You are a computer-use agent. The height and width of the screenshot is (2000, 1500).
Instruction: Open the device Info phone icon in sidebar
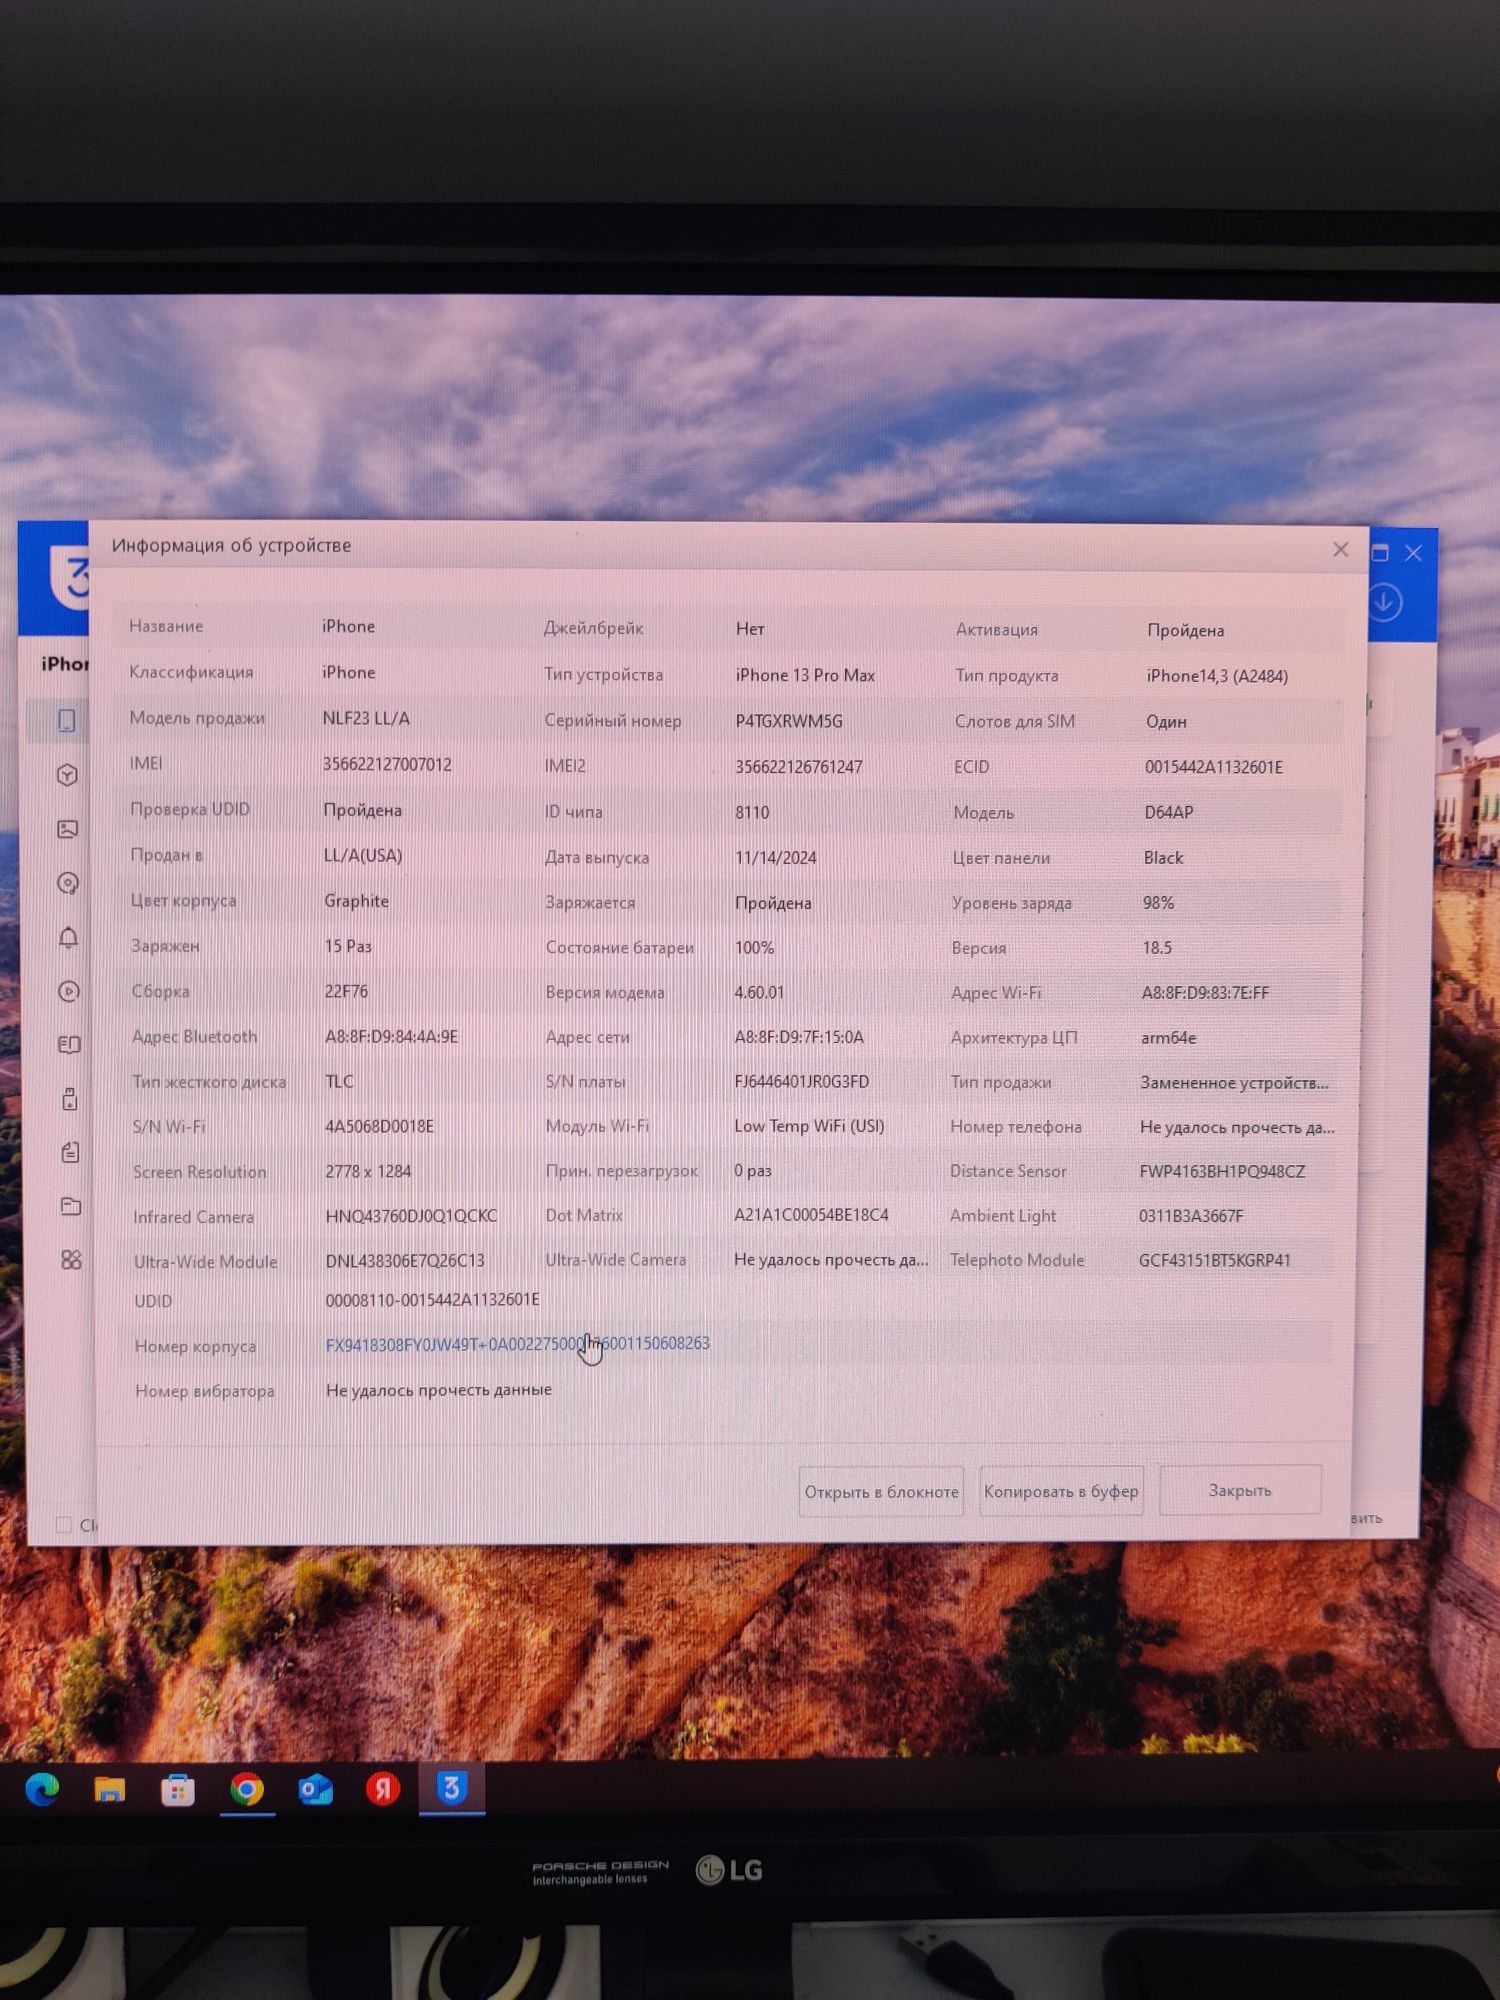tap(67, 721)
